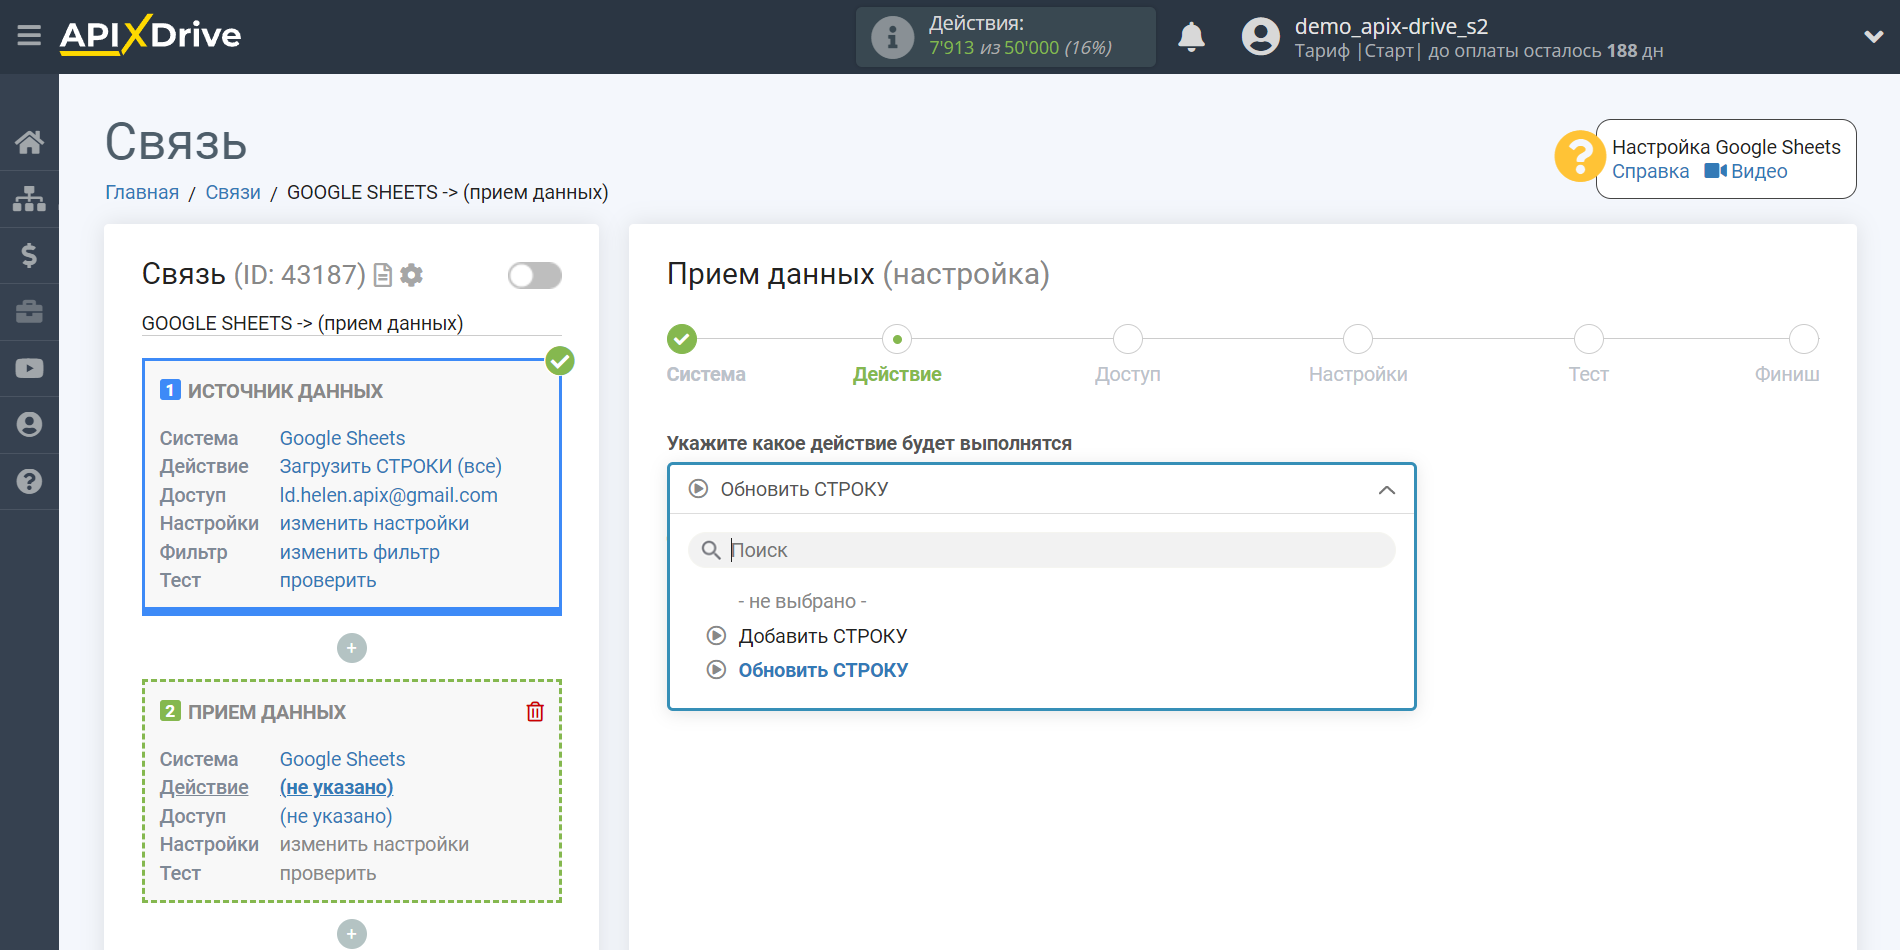Viewport: 1900px width, 950px height.
Task: Open billing dollar icon in sidebar
Action: [29, 255]
